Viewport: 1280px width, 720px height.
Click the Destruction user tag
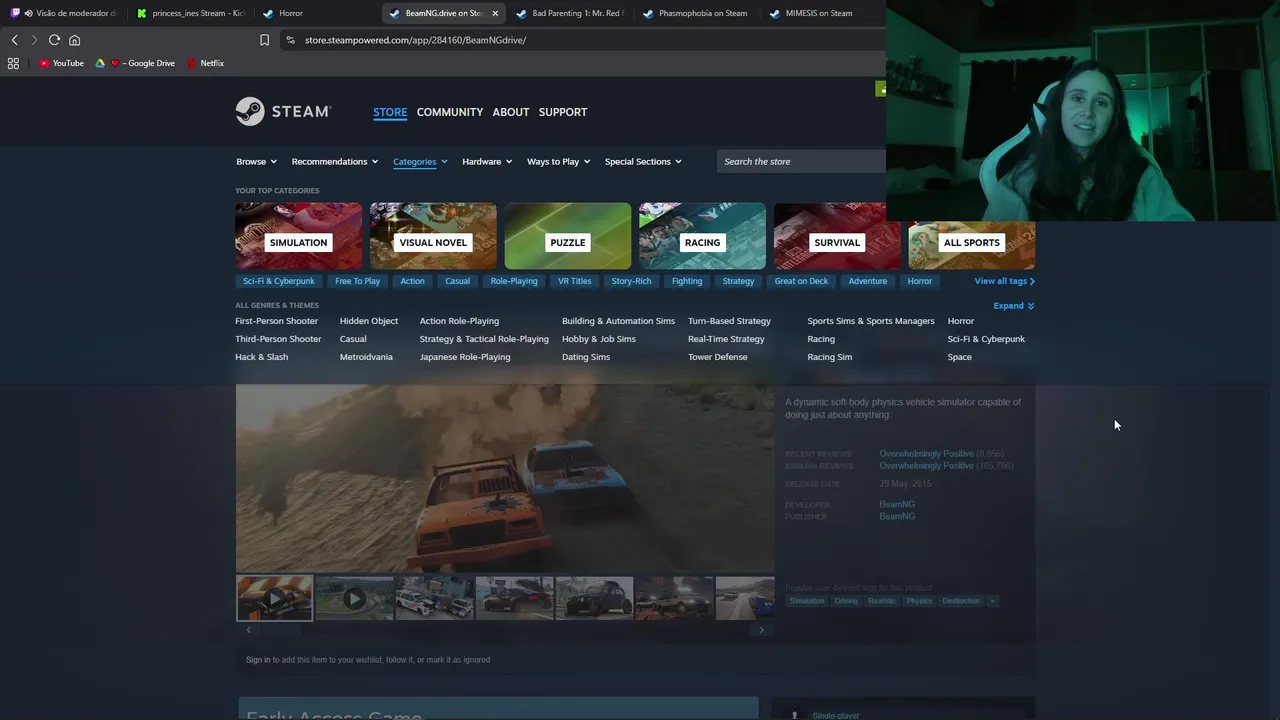[961, 601]
